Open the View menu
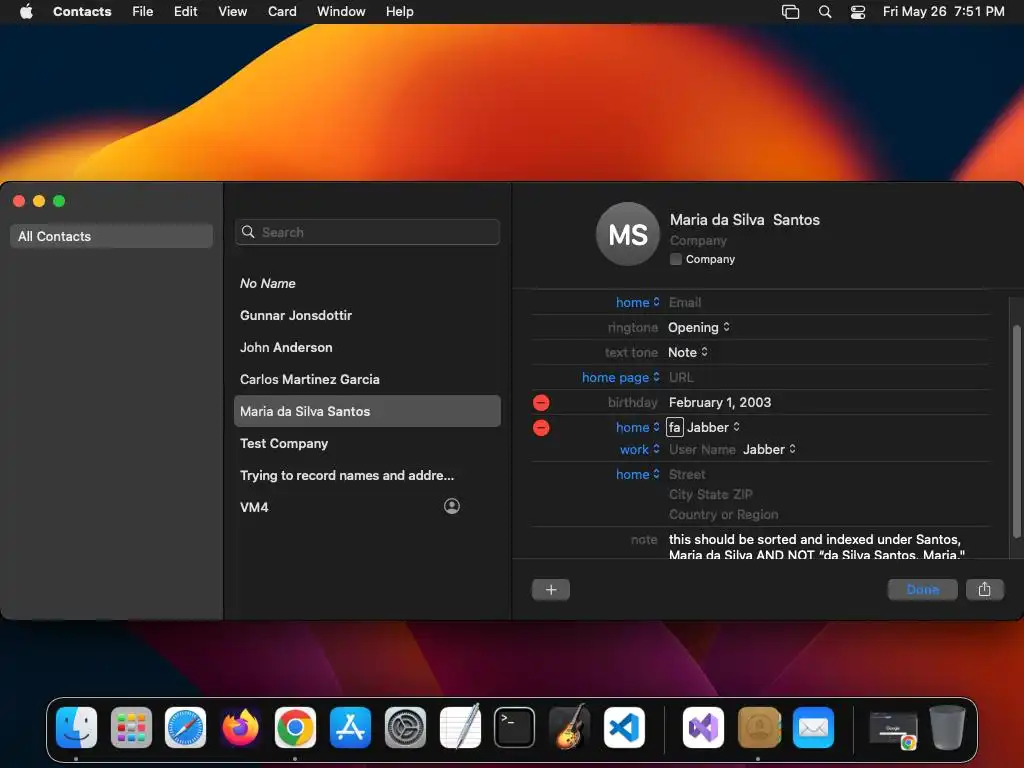This screenshot has width=1024, height=768. coord(232,12)
